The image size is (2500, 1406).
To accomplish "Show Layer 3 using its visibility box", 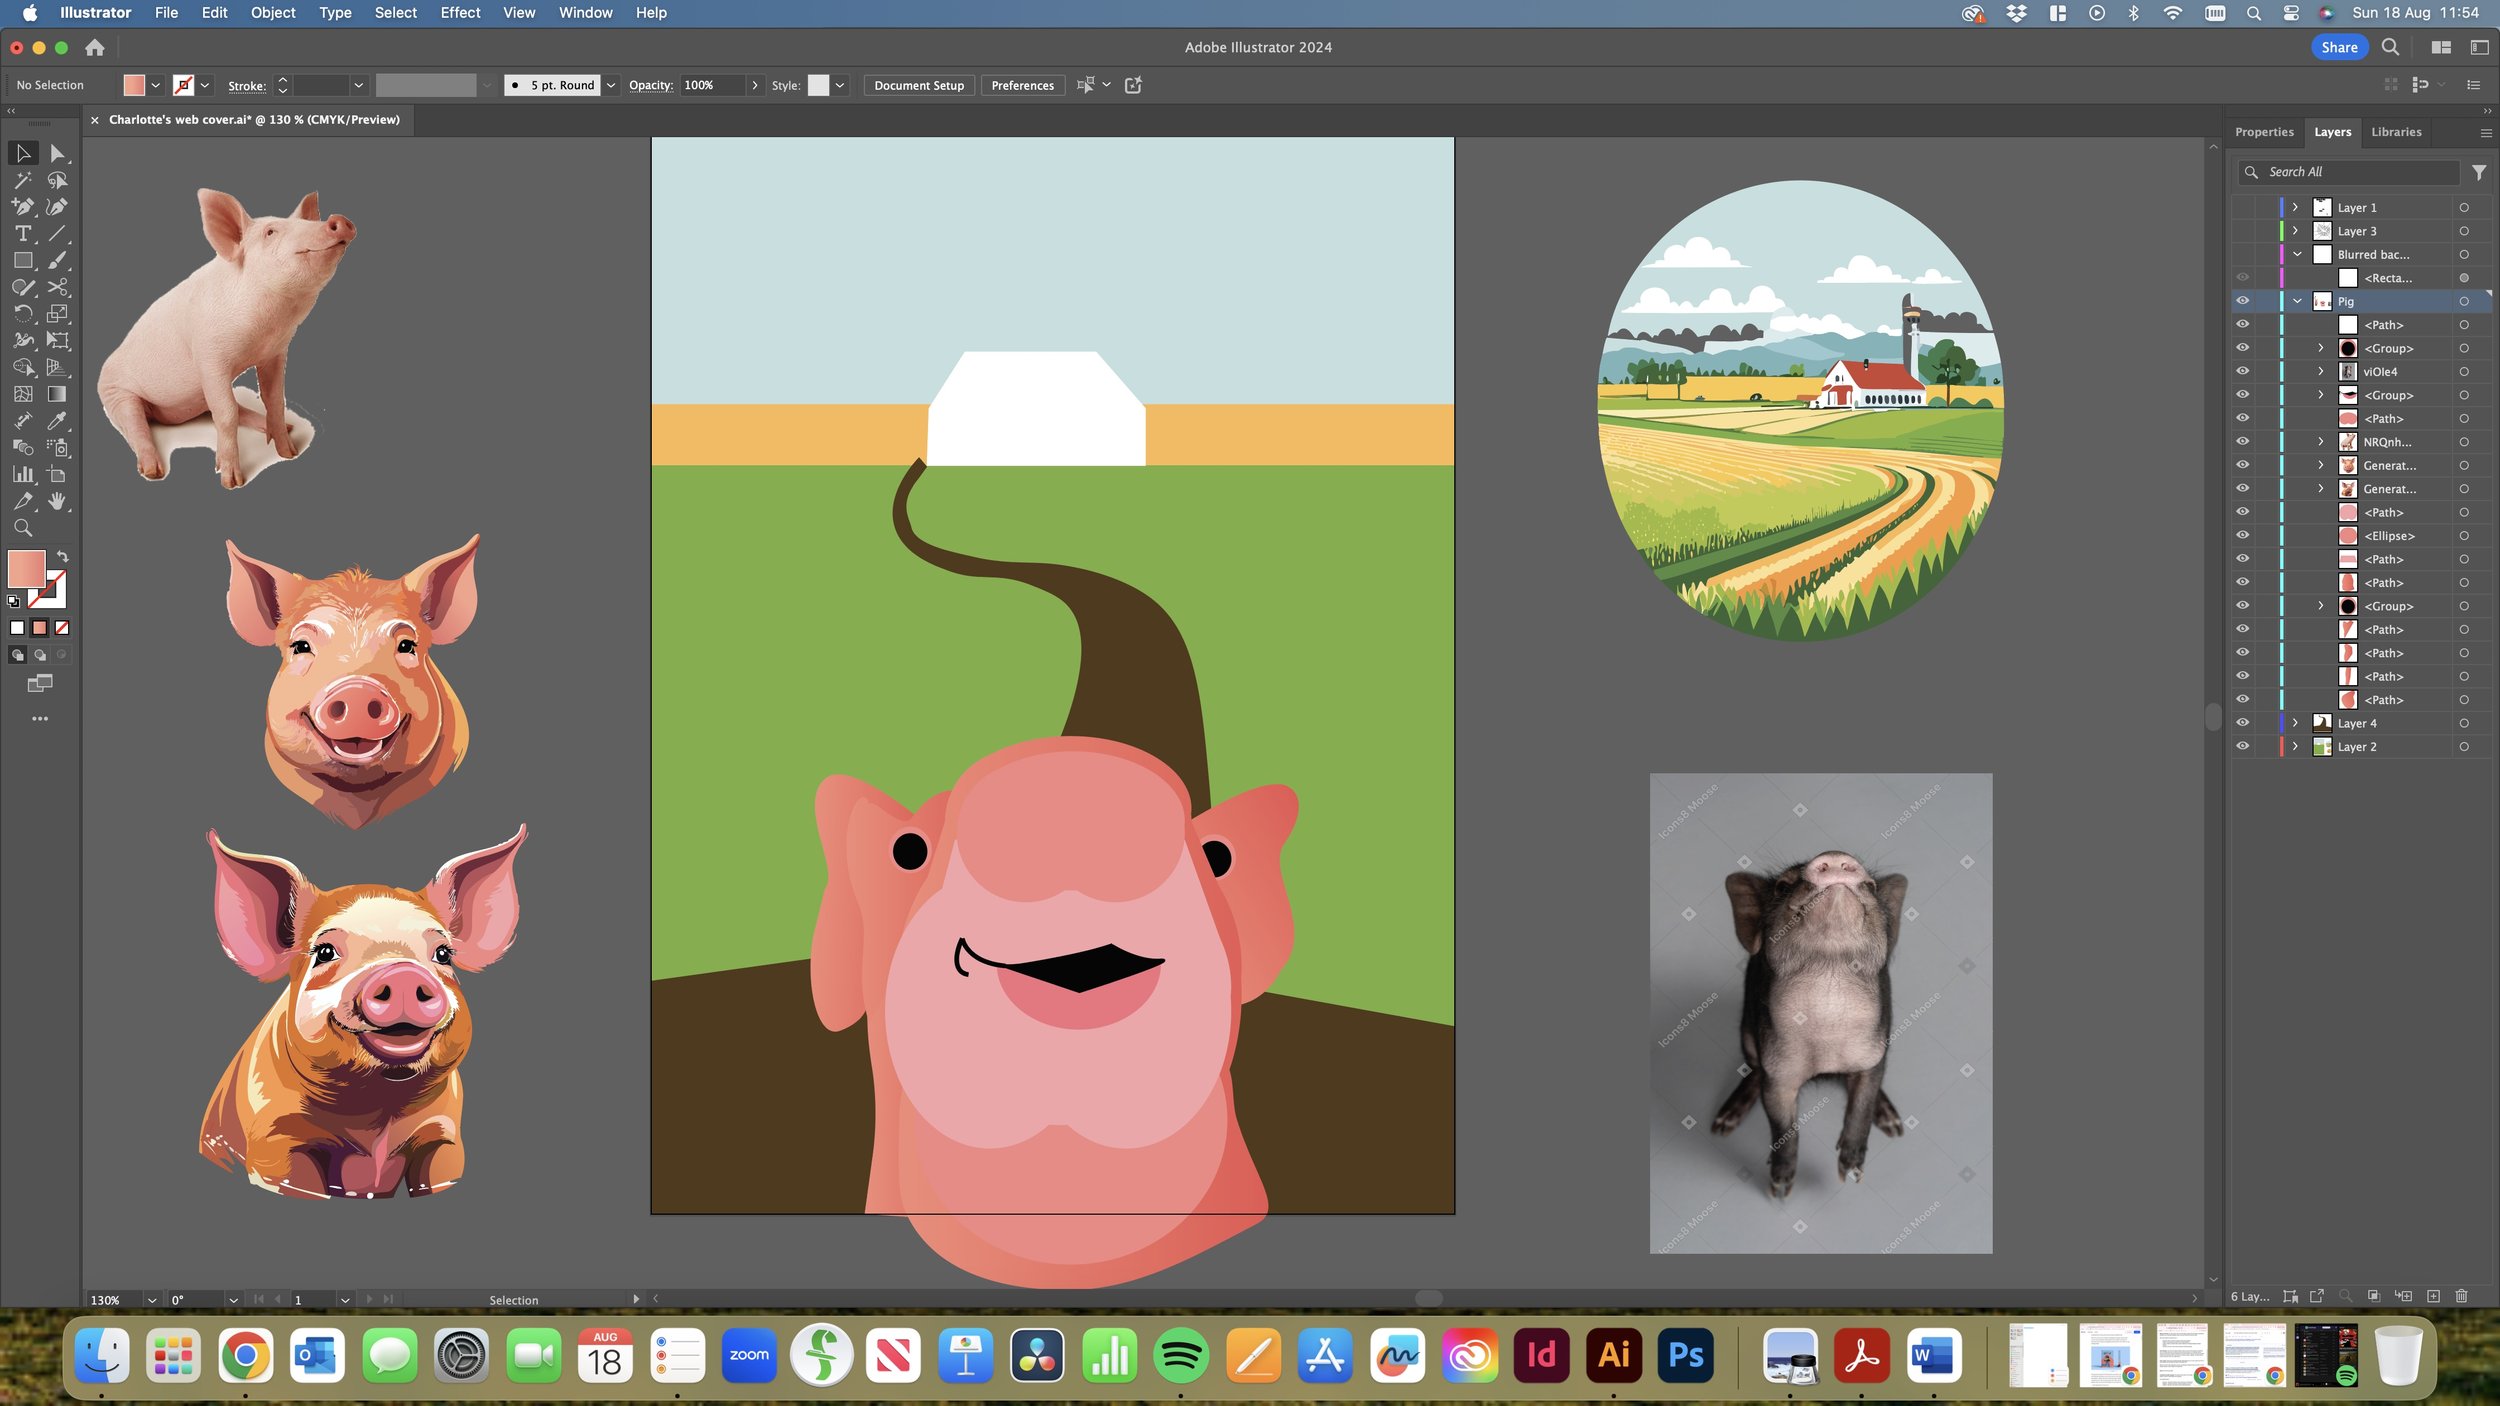I will tap(2242, 231).
